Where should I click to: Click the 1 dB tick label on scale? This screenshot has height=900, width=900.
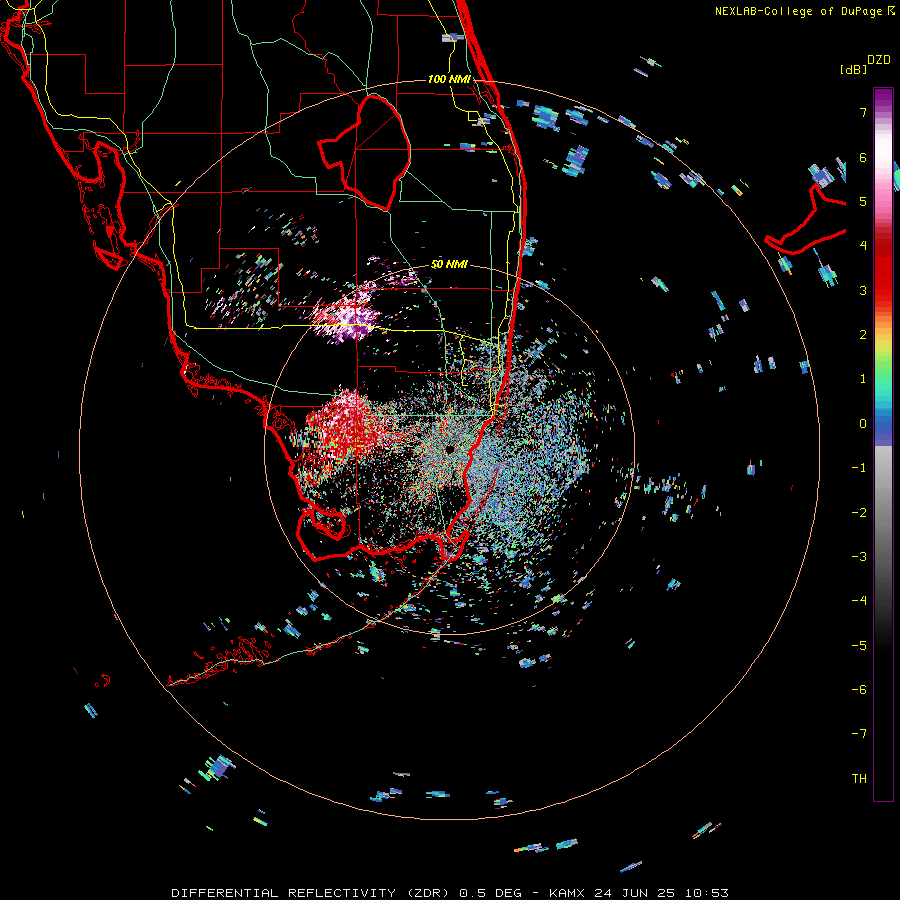(863, 379)
